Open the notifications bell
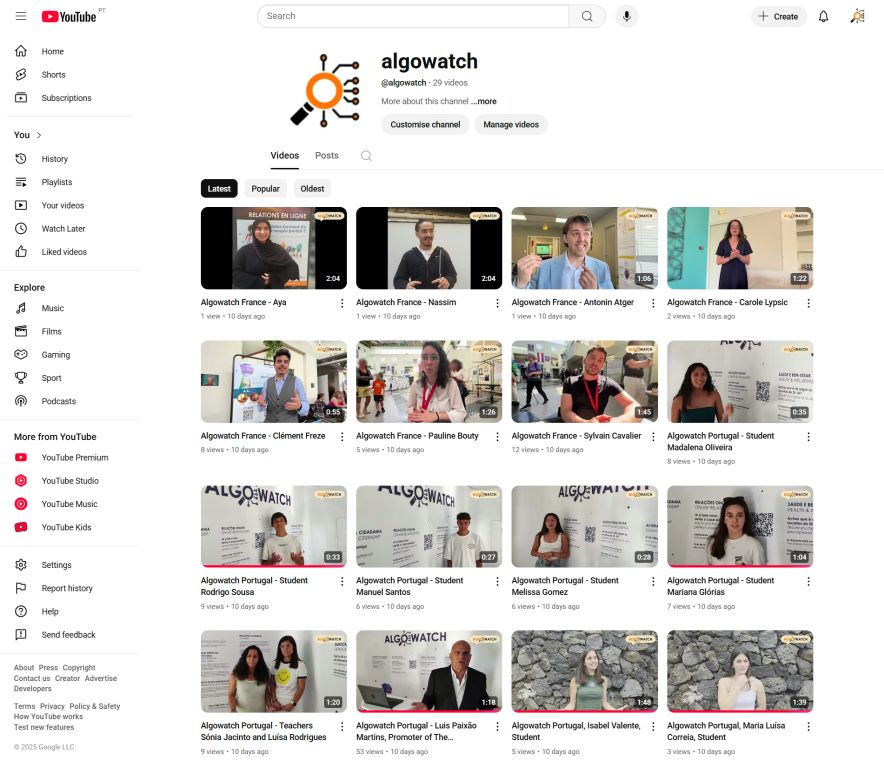 pos(823,16)
